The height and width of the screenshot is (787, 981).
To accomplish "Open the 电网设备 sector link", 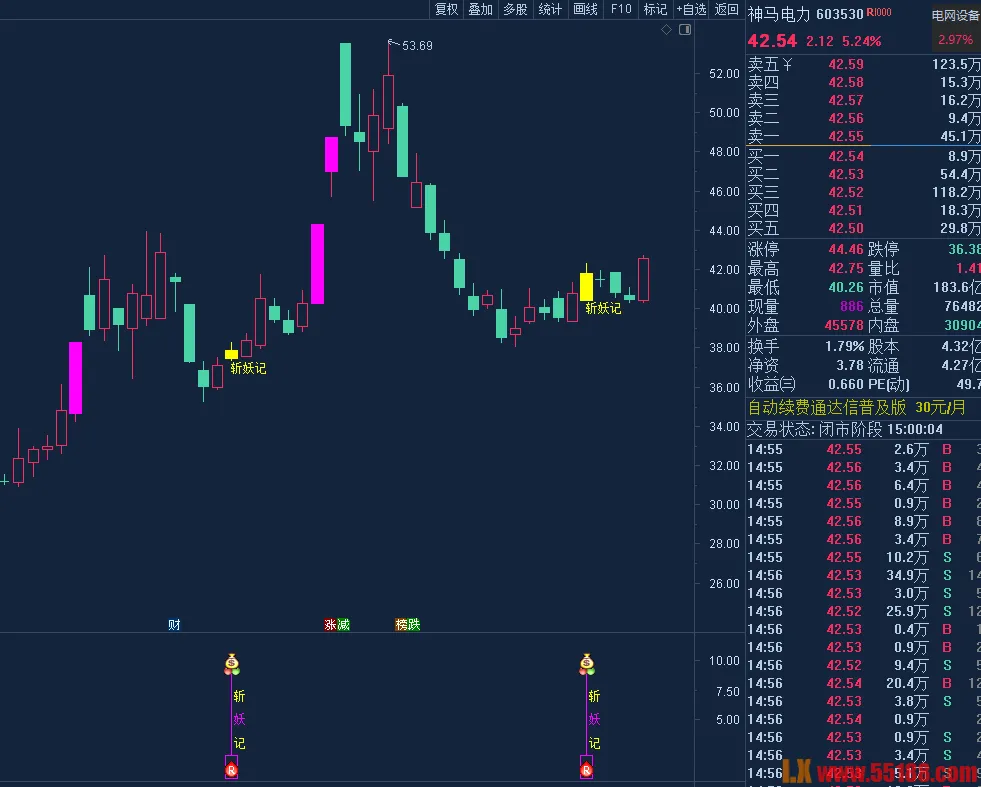I will (x=955, y=15).
